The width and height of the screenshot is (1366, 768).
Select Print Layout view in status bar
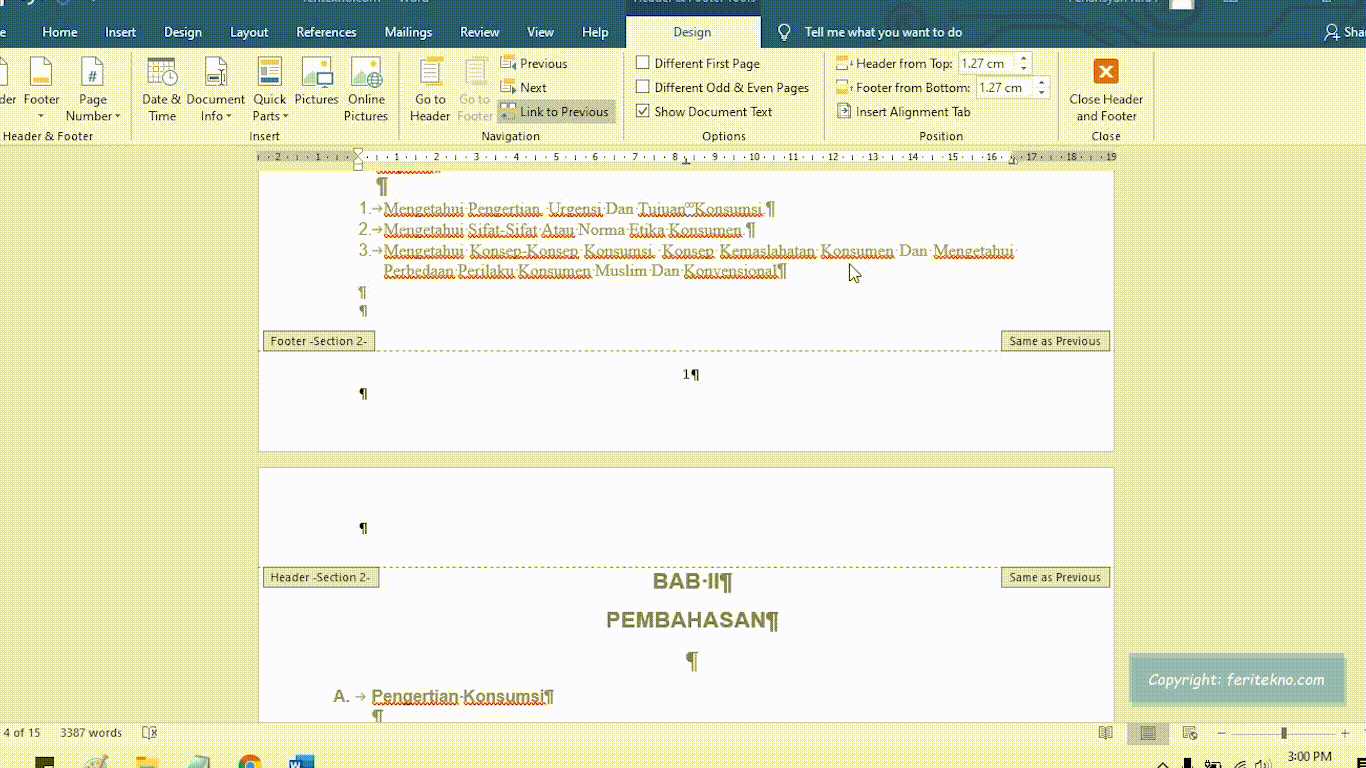click(x=1148, y=733)
